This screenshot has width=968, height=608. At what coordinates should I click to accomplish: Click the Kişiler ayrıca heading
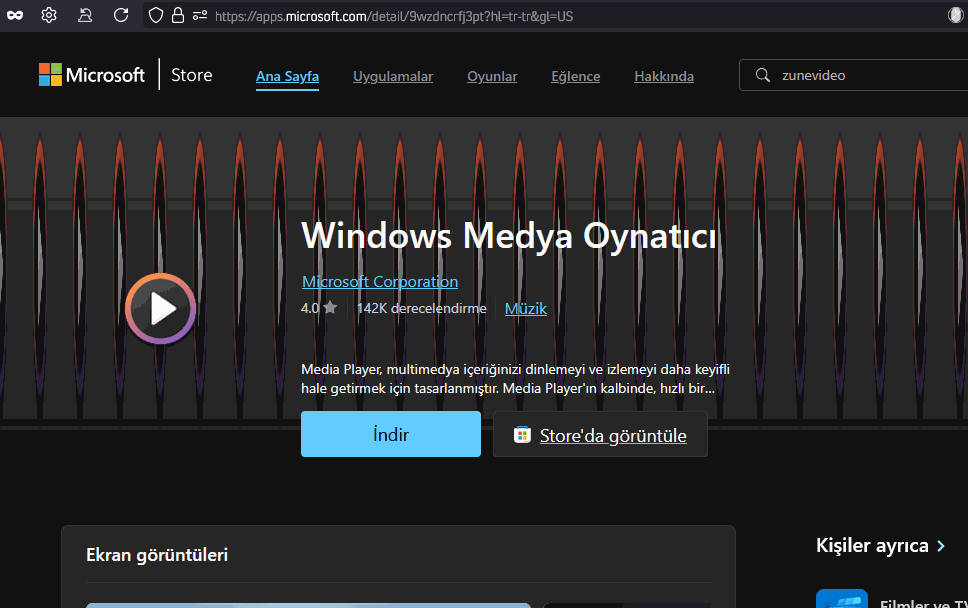coord(872,546)
